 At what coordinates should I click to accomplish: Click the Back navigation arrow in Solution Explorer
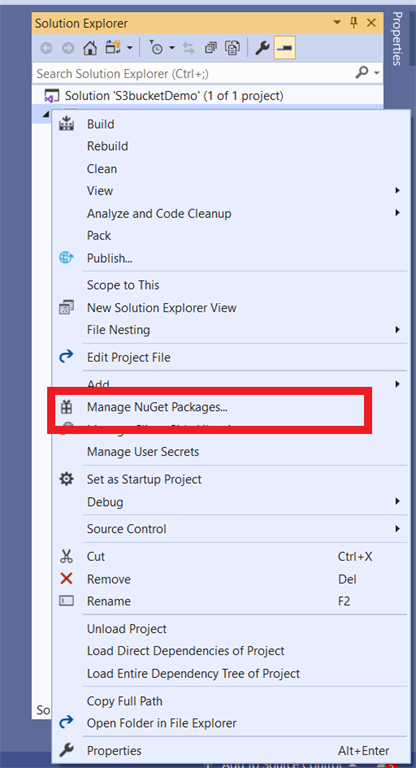tap(46, 48)
